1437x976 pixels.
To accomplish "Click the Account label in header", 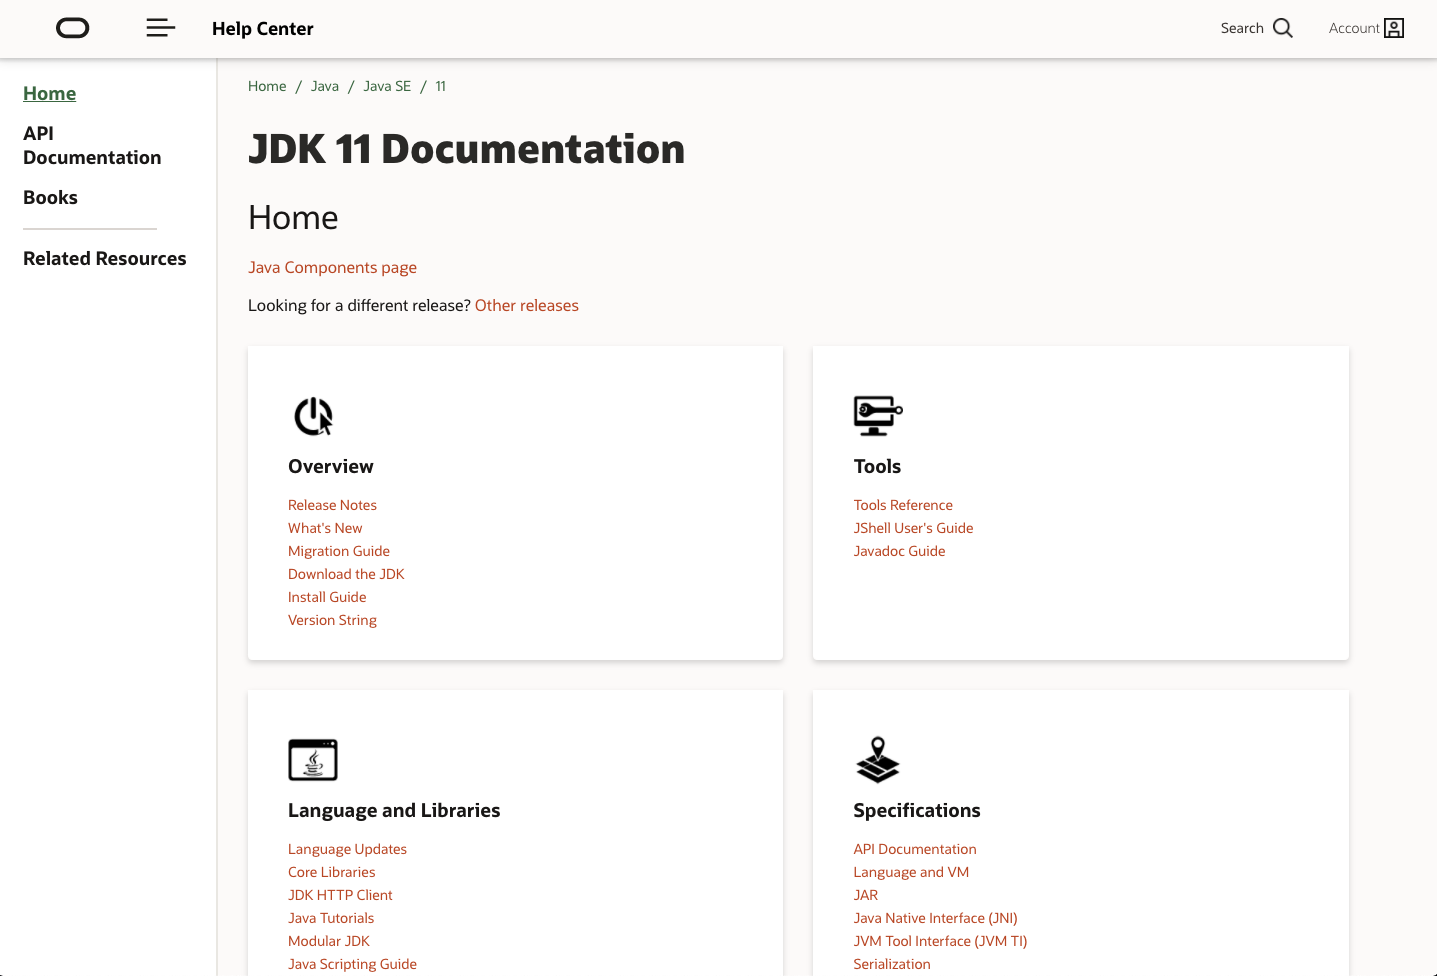I will 1354,28.
